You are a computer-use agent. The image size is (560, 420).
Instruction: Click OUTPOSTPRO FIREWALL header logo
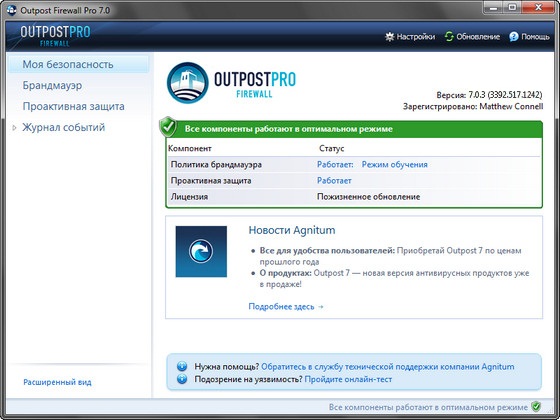tap(55, 36)
